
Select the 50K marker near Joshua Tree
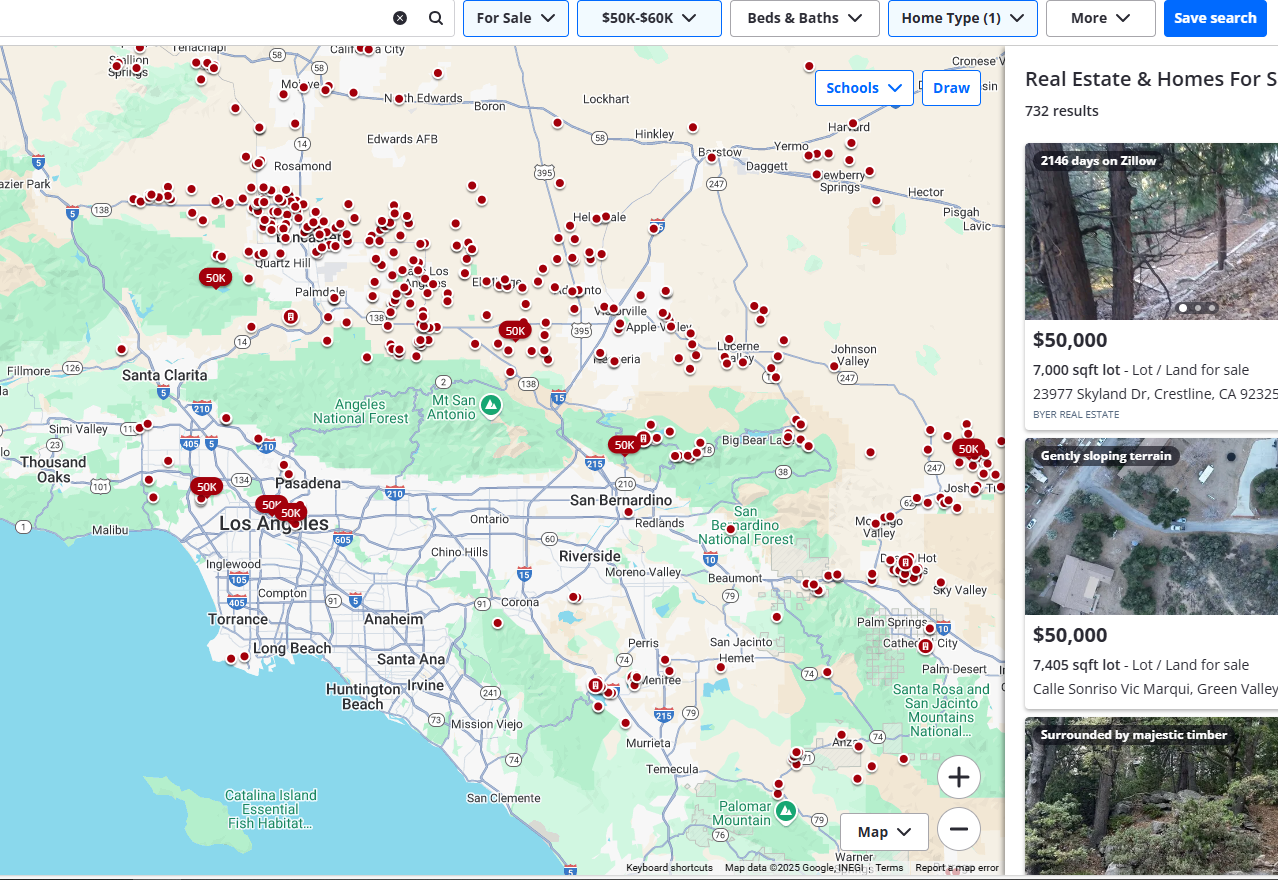[968, 449]
